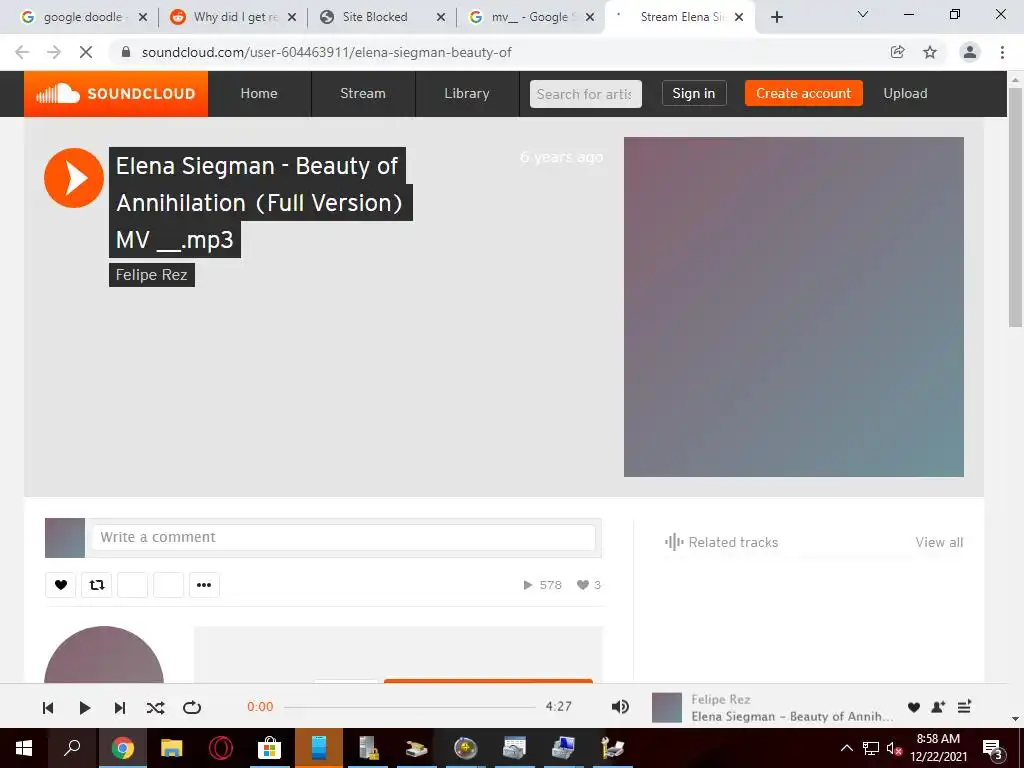Screen dimensions: 1024x768
Task: Share this page from the address bar
Action: 897,52
